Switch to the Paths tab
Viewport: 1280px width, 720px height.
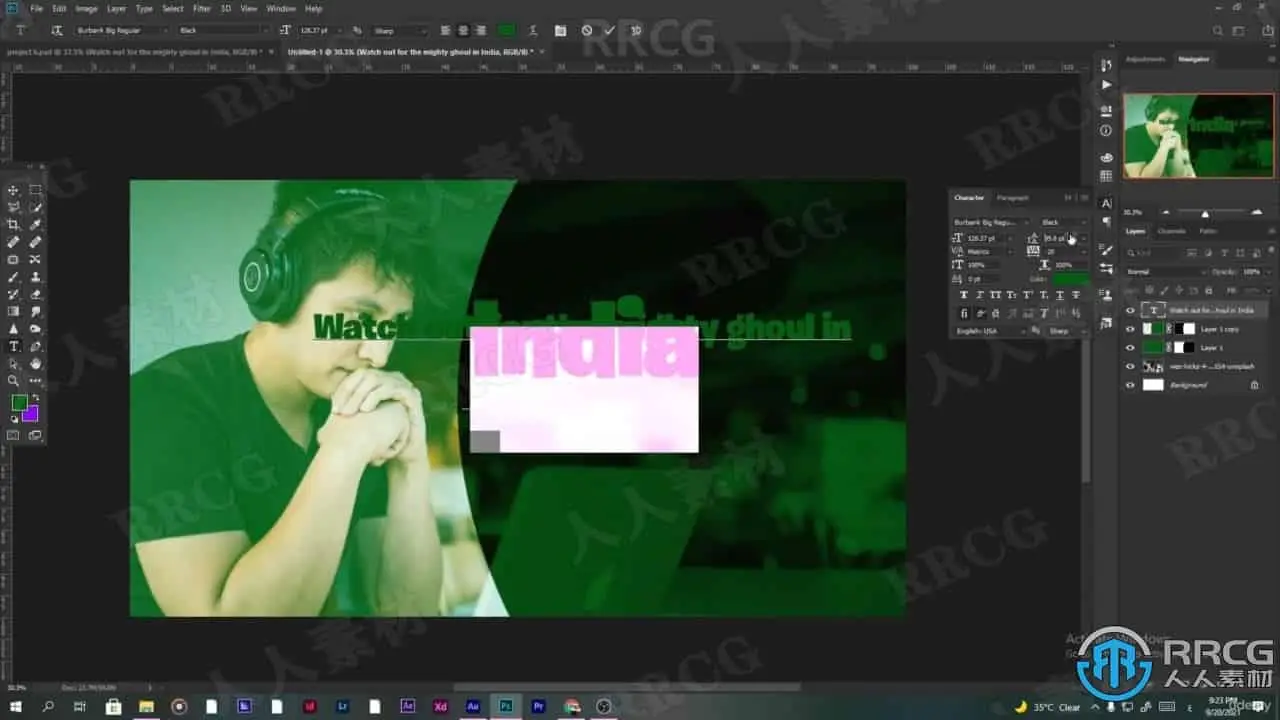tap(1208, 231)
